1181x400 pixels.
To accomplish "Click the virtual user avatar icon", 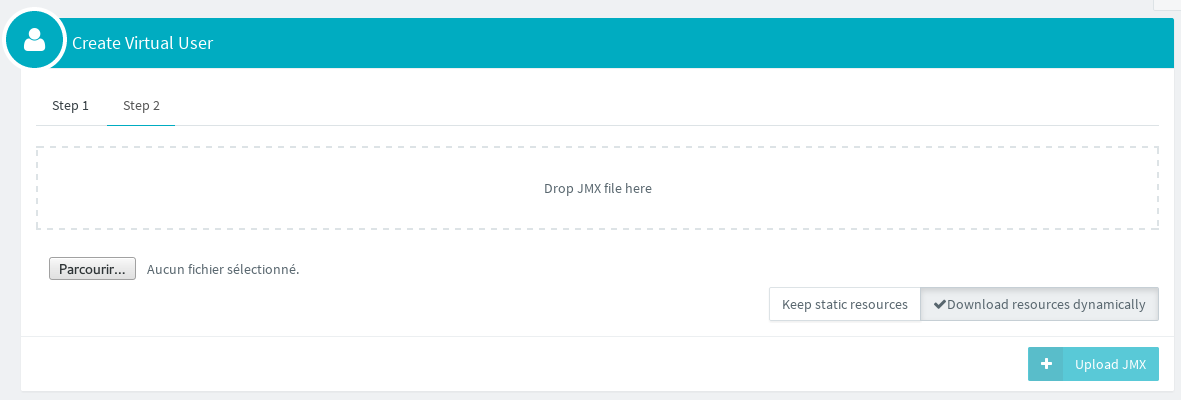I will click(x=35, y=40).
